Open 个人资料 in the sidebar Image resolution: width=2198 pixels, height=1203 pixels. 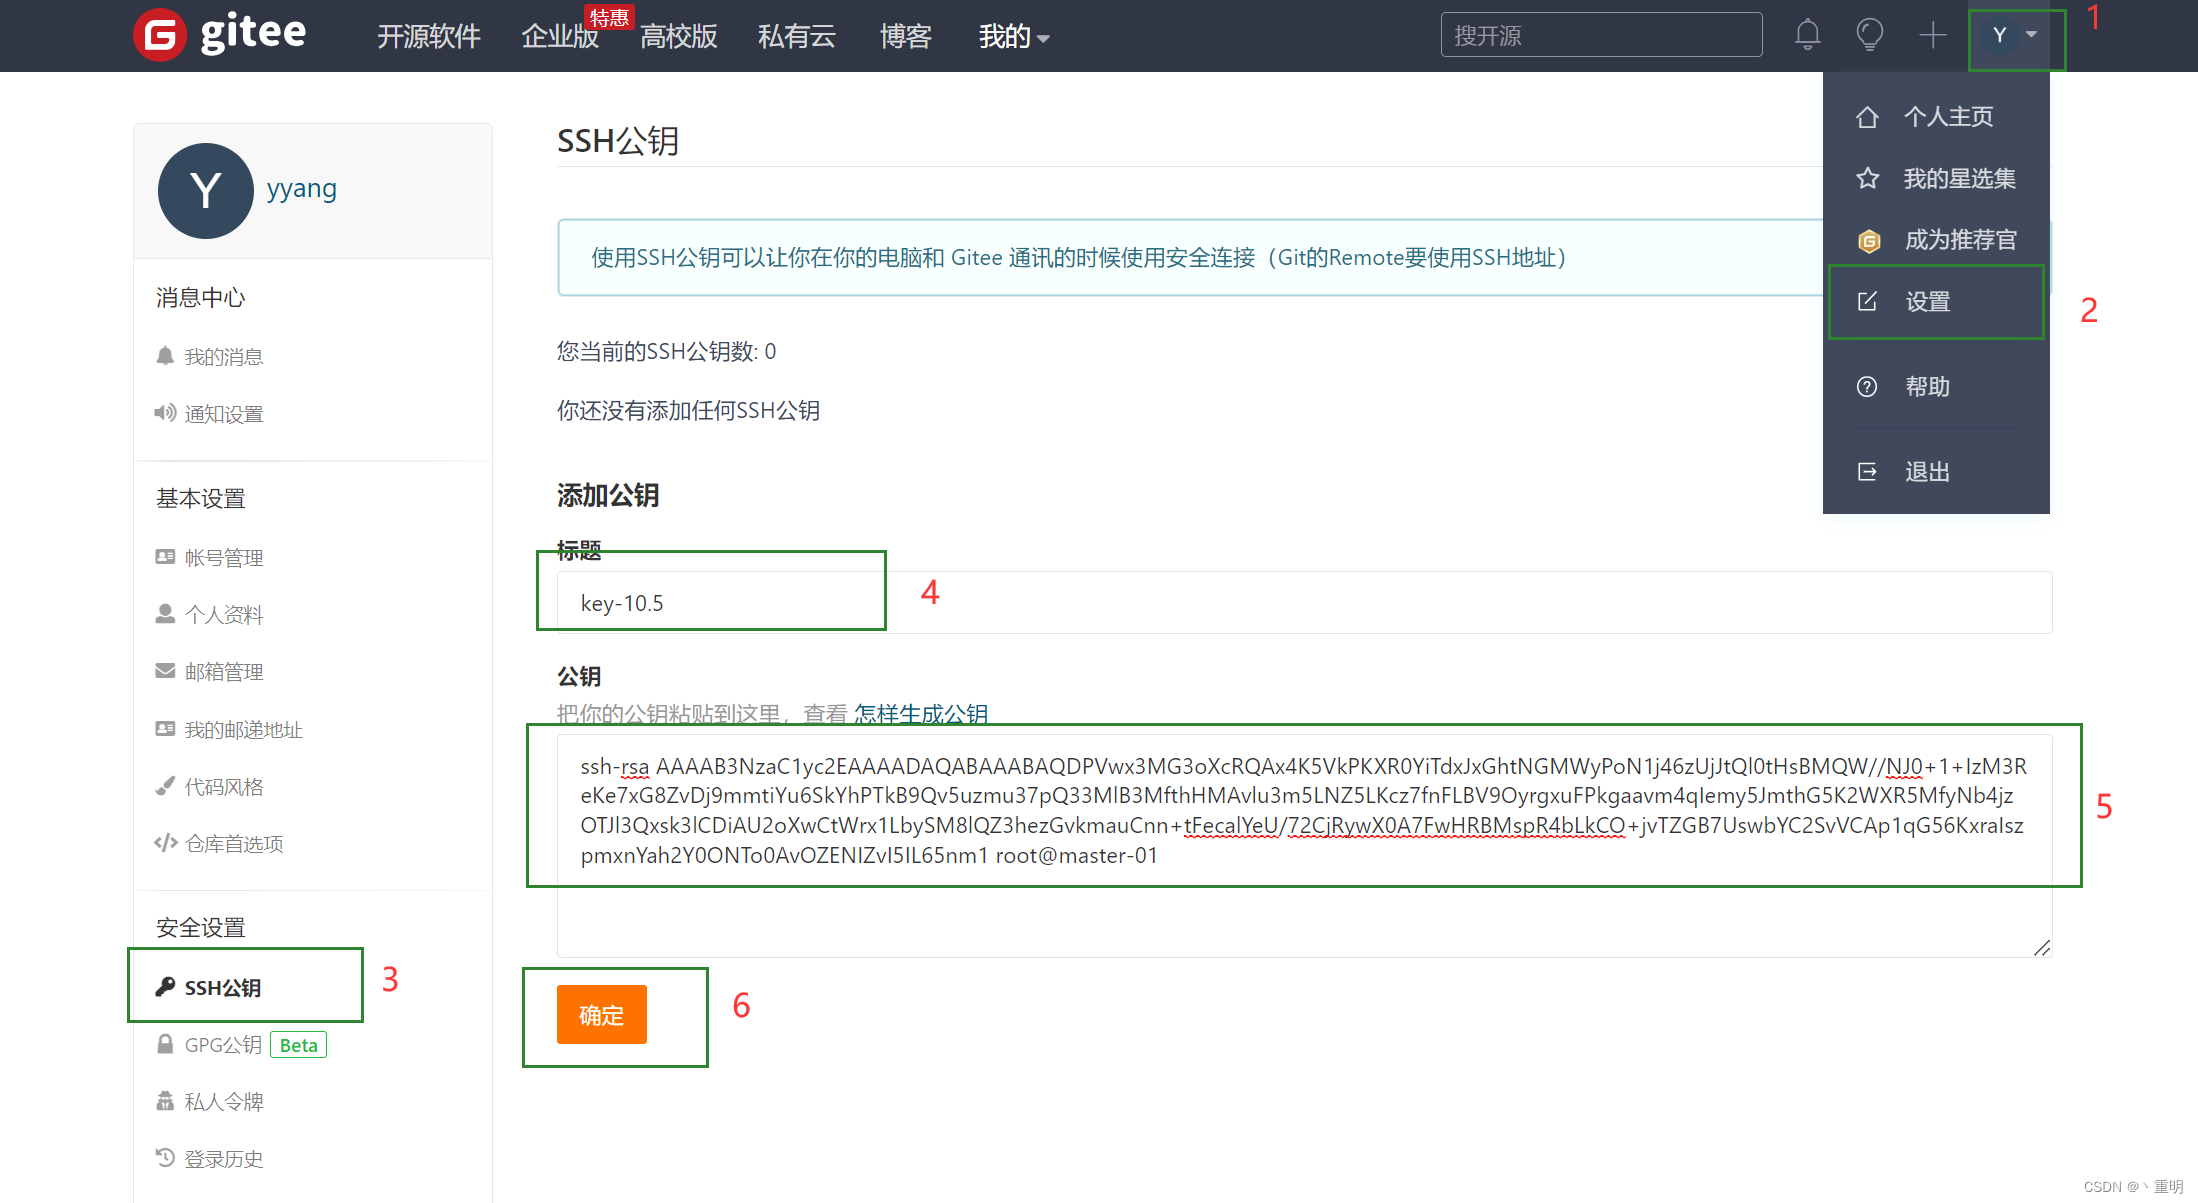click(224, 615)
